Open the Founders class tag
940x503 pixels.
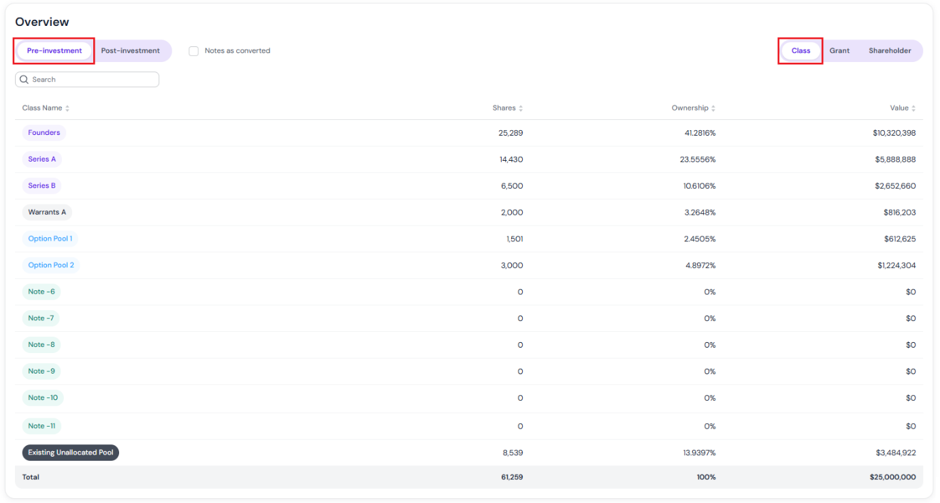coord(44,132)
